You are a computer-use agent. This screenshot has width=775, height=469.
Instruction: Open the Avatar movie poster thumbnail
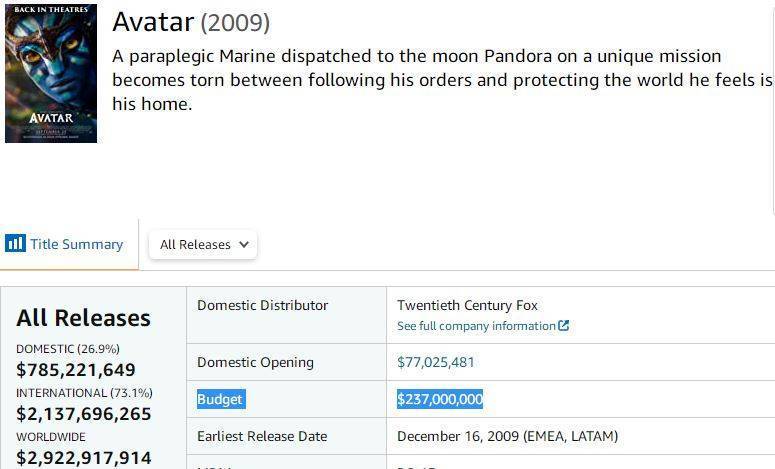(x=51, y=74)
